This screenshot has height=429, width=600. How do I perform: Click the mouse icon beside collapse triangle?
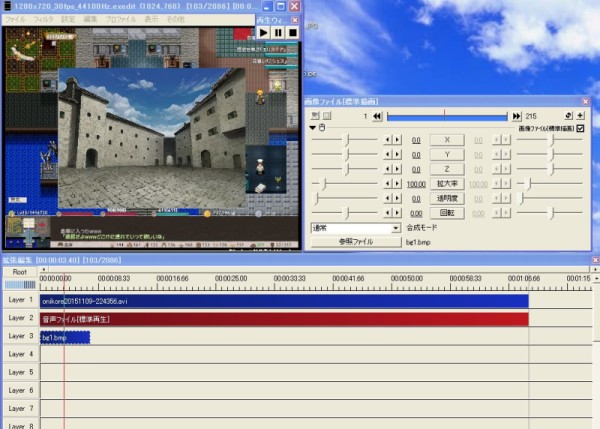[322, 127]
